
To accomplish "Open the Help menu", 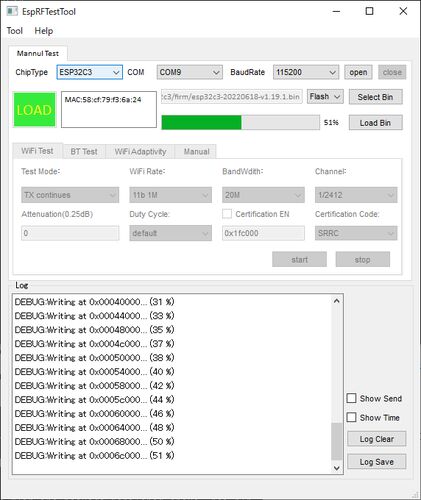I will coord(44,31).
